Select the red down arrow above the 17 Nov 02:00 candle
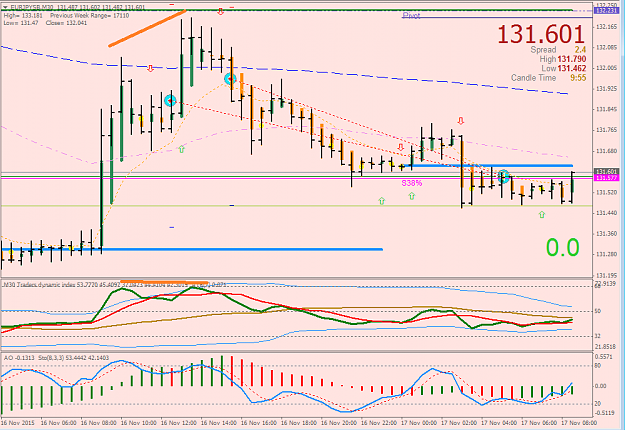Image resolution: width=625 pixels, height=430 pixels. 461,120
